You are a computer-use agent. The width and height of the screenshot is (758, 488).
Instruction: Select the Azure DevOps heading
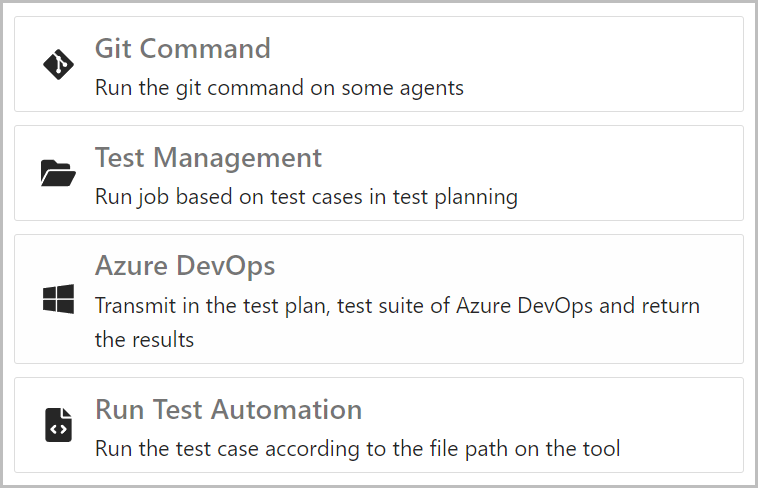(185, 266)
